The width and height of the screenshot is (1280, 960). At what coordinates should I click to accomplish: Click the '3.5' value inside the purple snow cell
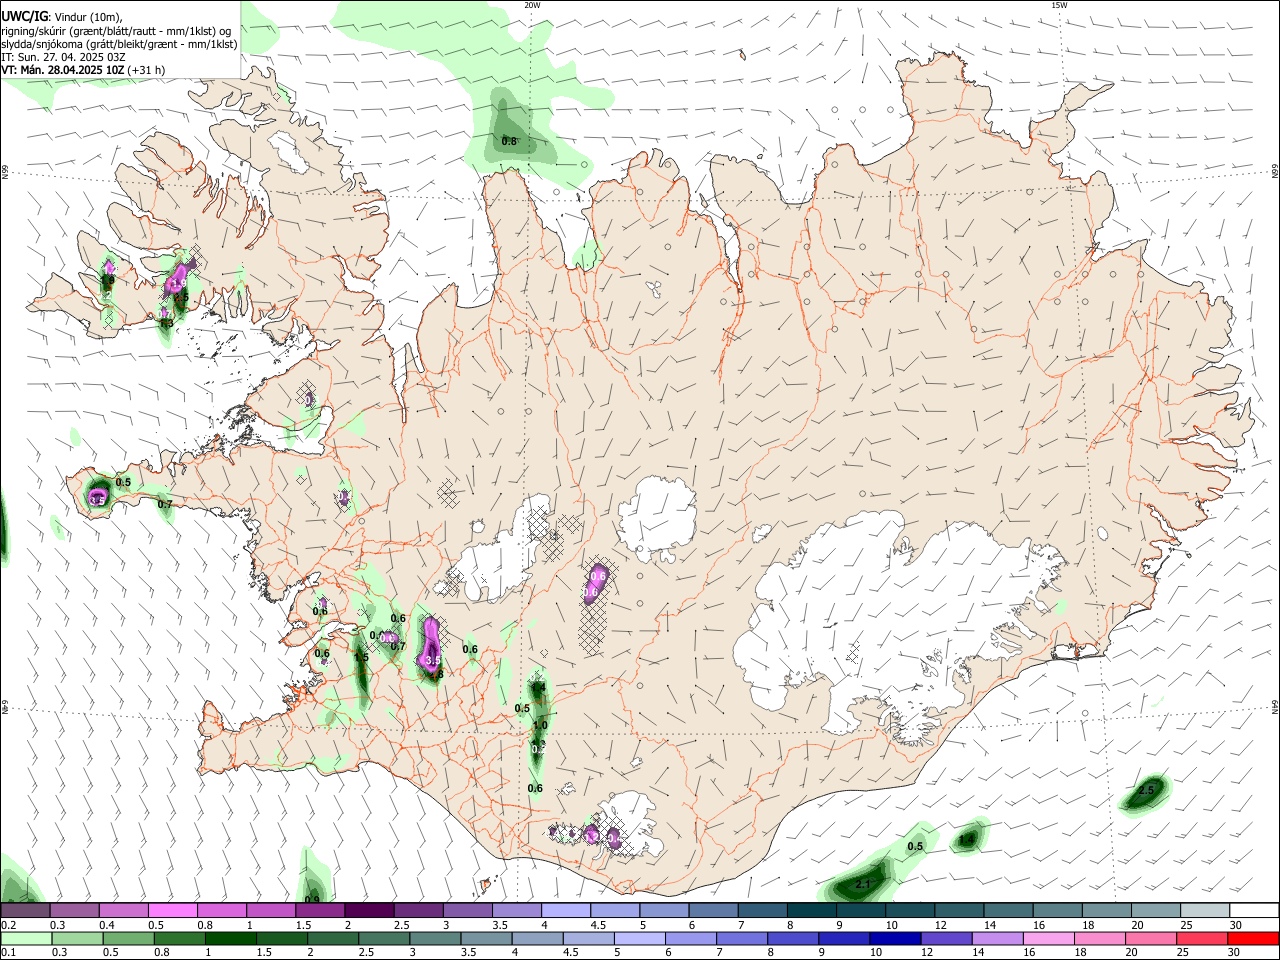point(433,661)
